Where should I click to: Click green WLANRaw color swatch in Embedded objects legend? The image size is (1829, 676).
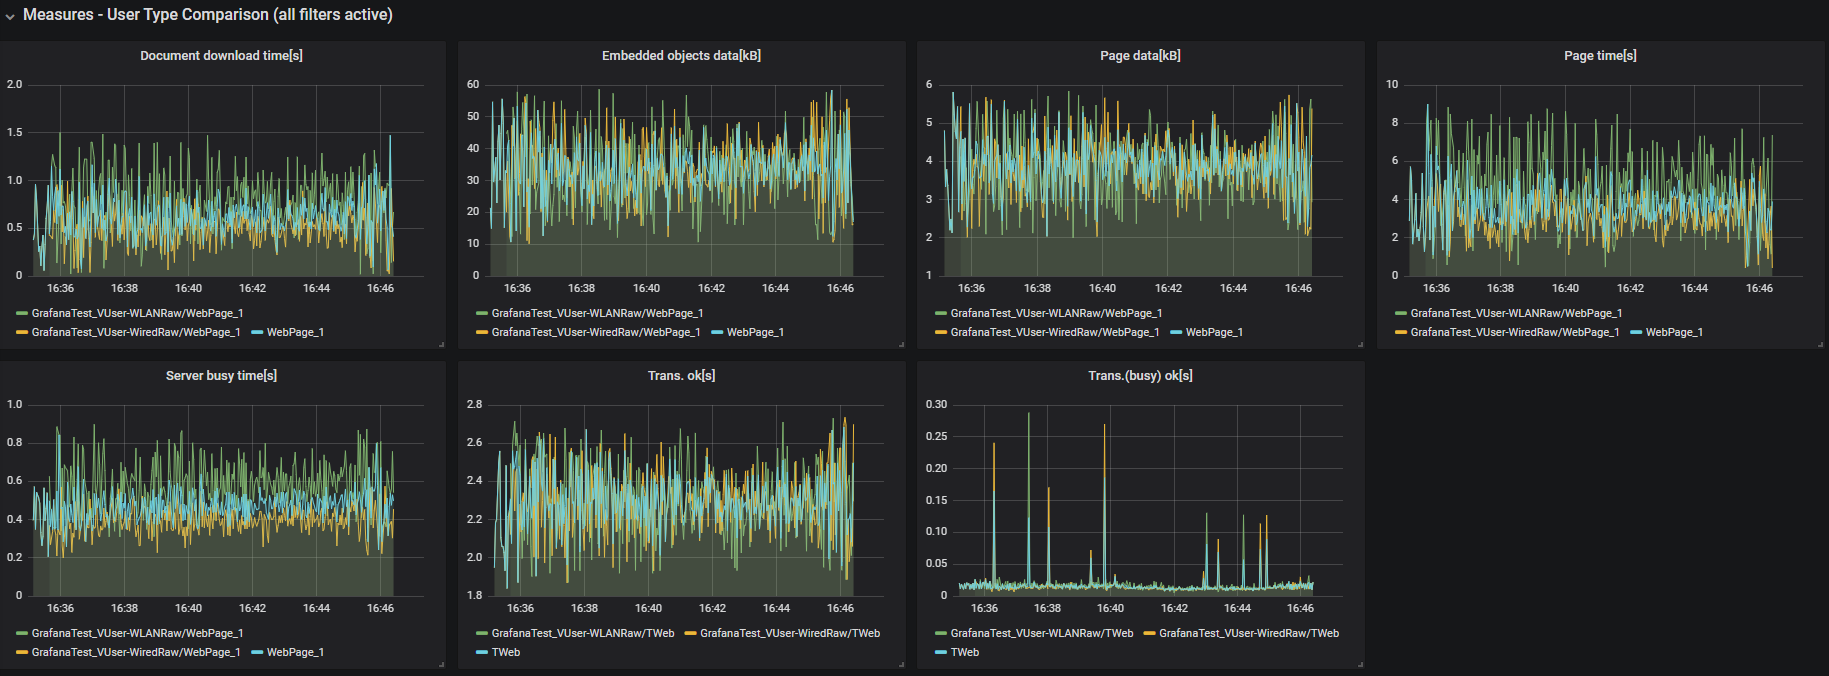click(x=482, y=313)
